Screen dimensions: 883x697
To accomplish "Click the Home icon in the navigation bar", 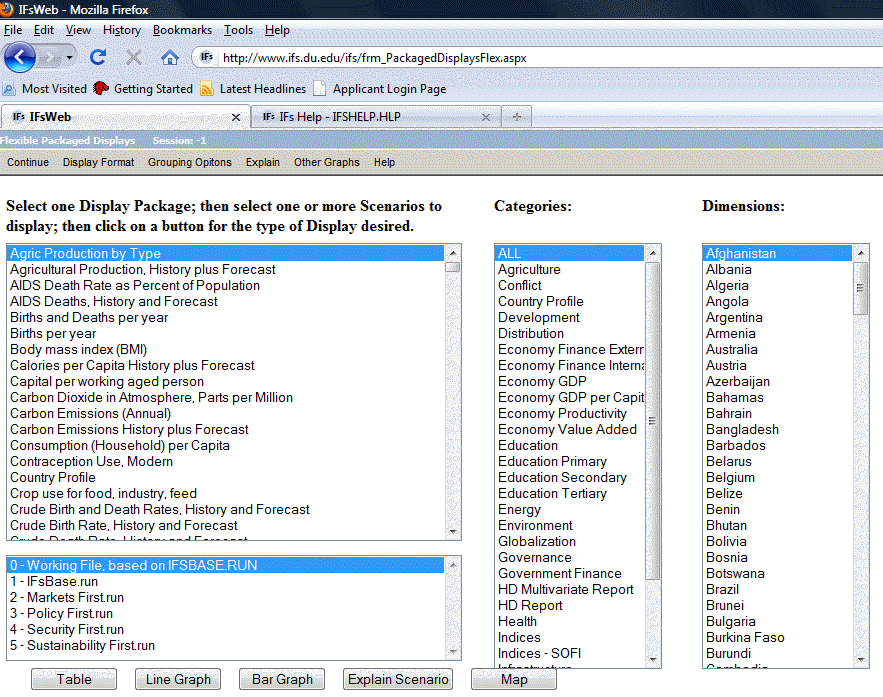I will coord(170,57).
